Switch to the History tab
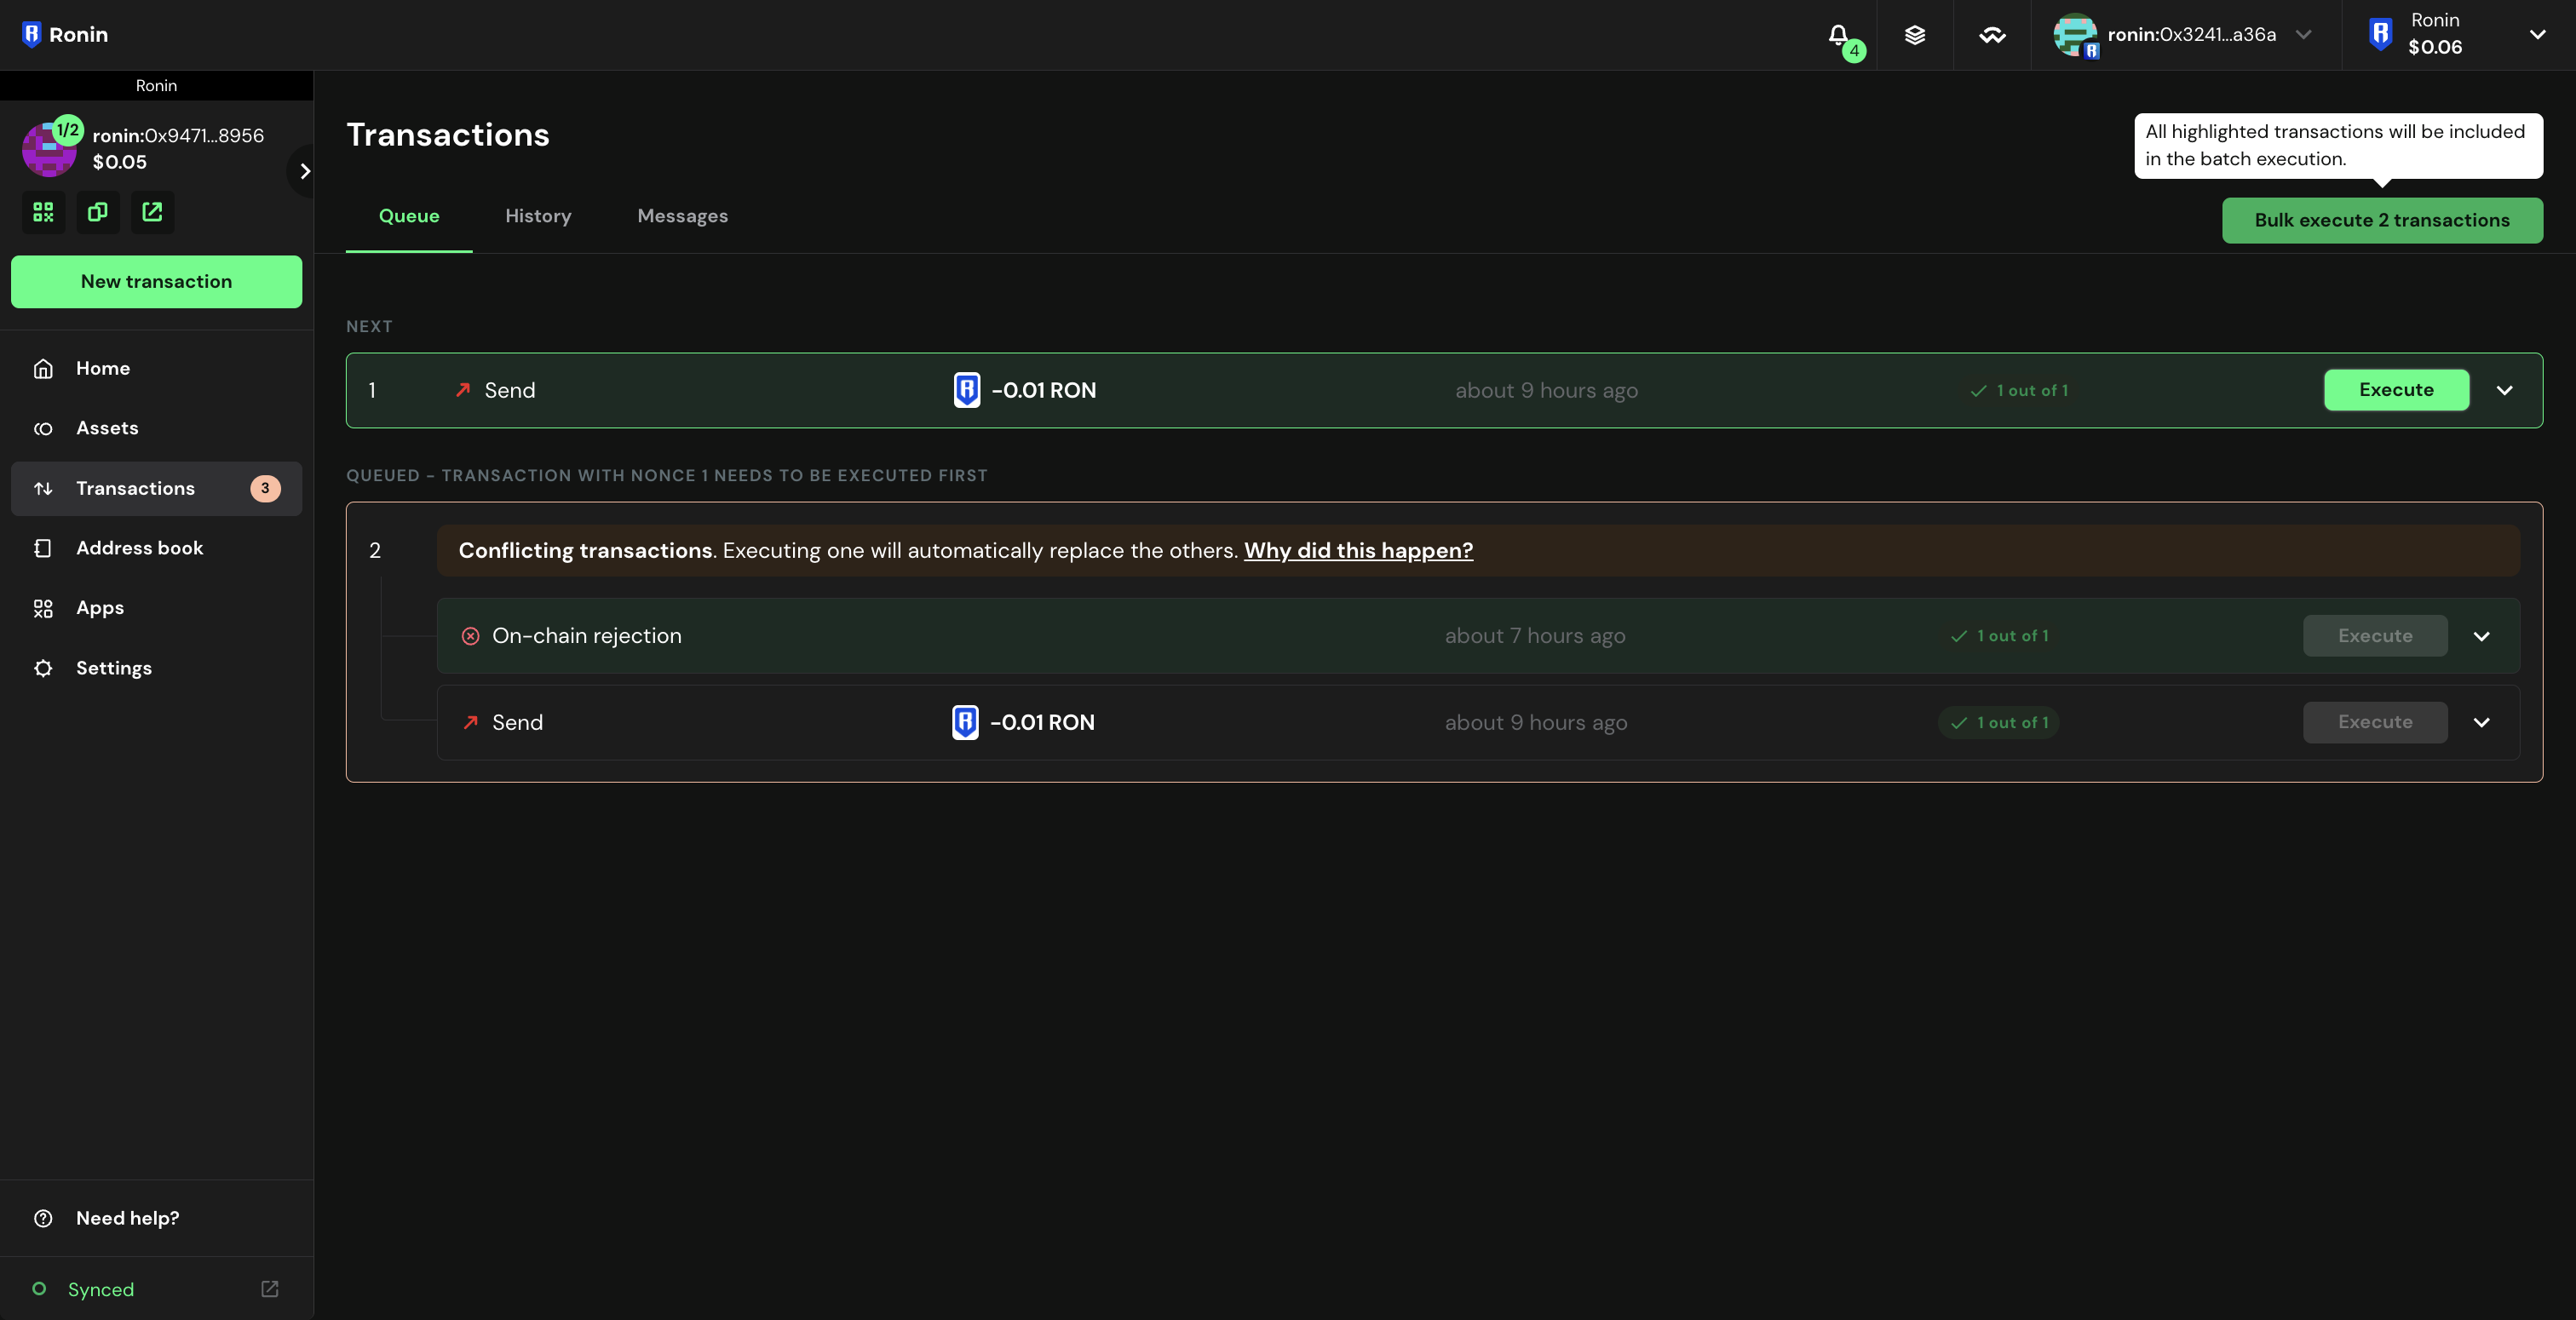Viewport: 2576px width, 1320px height. 538,216
